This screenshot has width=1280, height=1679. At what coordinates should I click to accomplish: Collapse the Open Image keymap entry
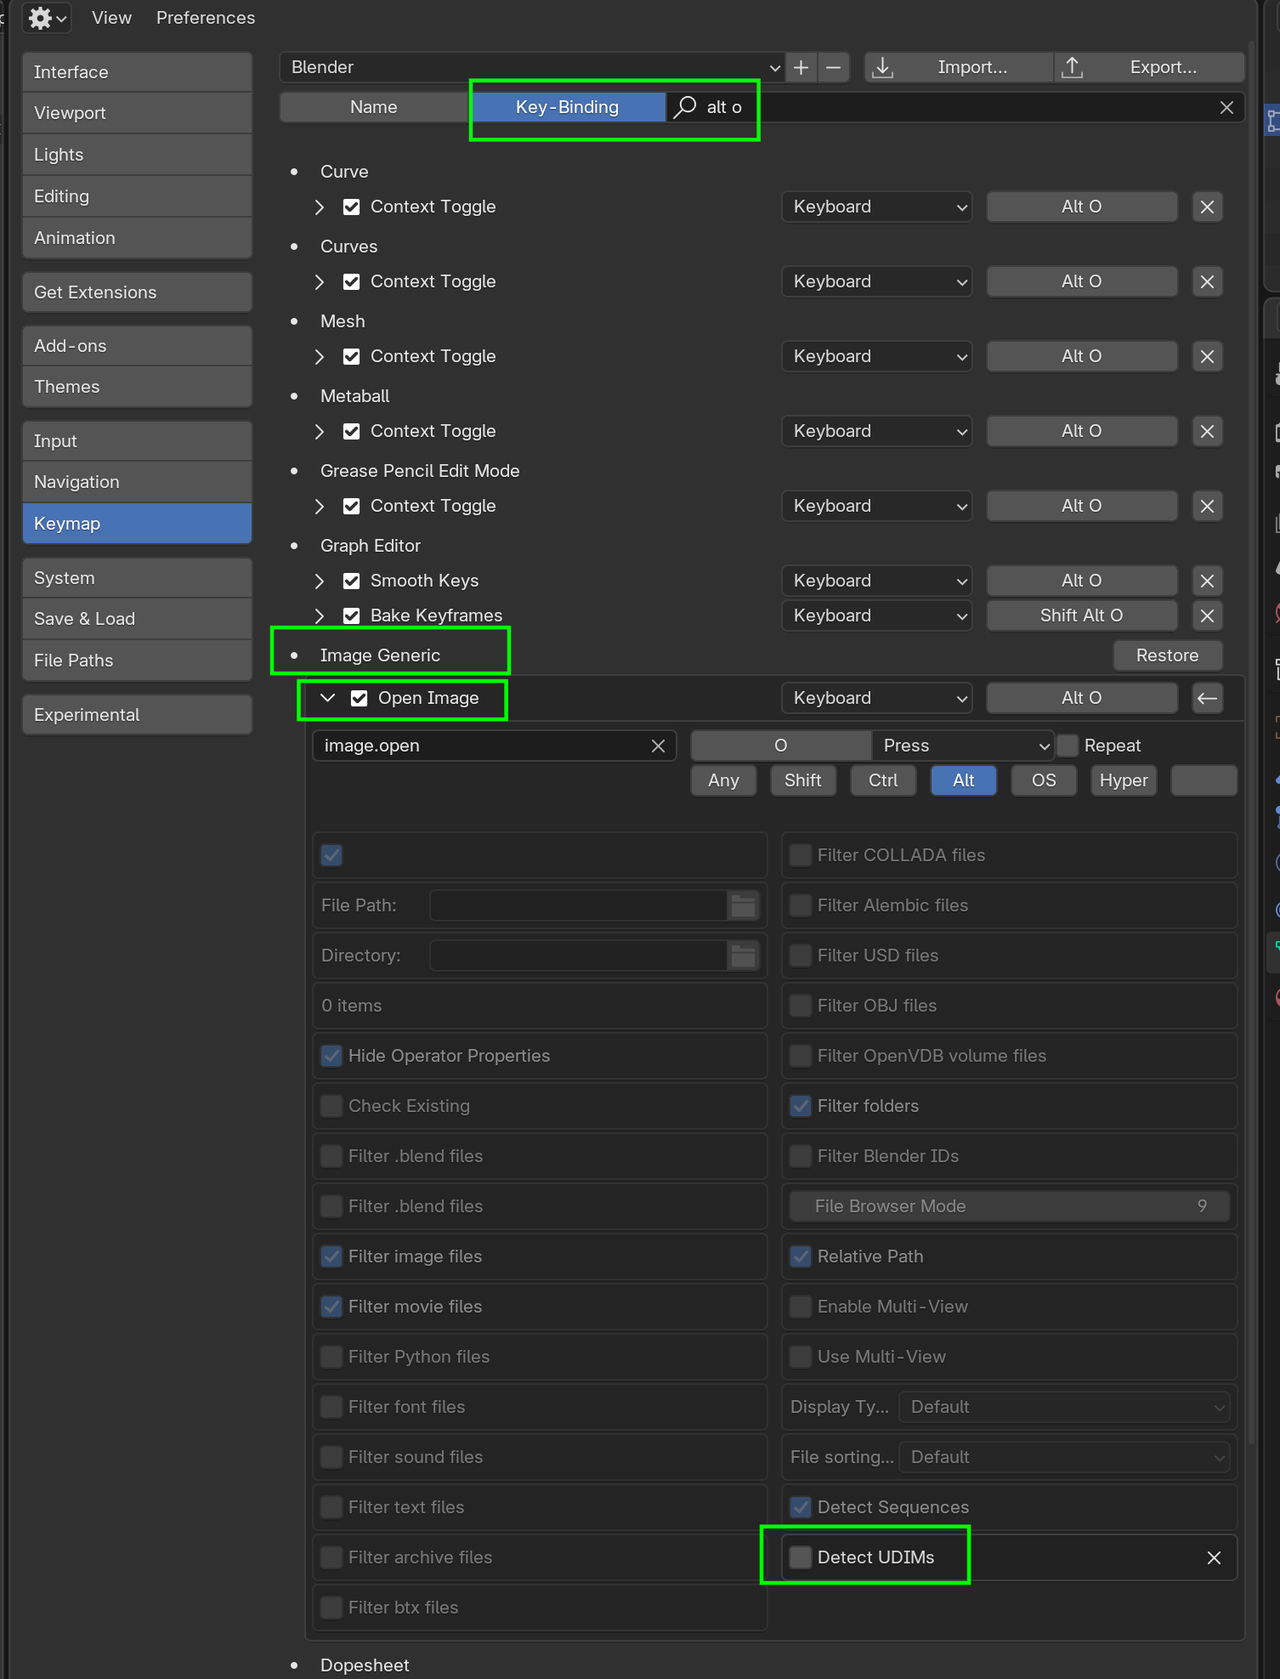tap(327, 698)
